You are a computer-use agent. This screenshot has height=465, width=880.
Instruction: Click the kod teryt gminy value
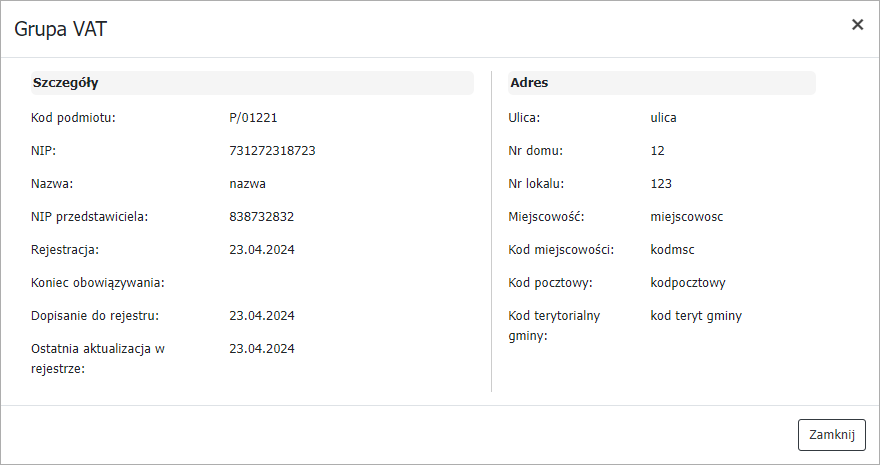pyautogui.click(x=696, y=316)
